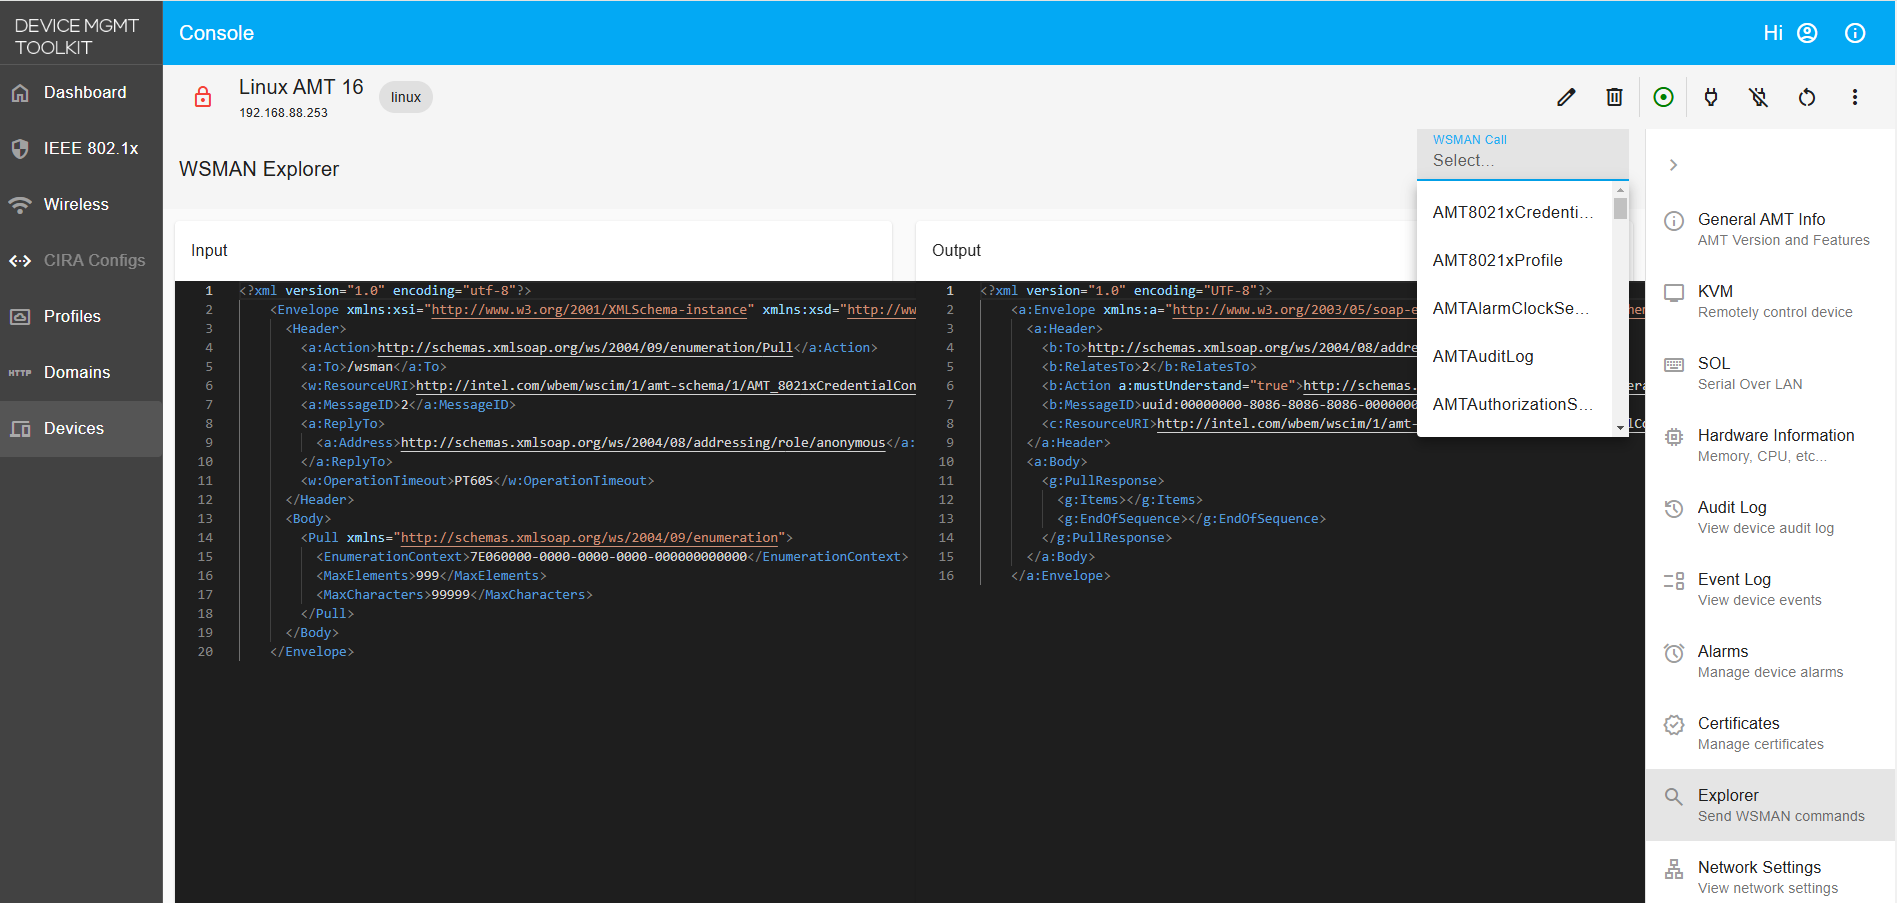Open the three-dot overflow menu
Viewport: 1897px width, 903px height.
click(x=1854, y=97)
